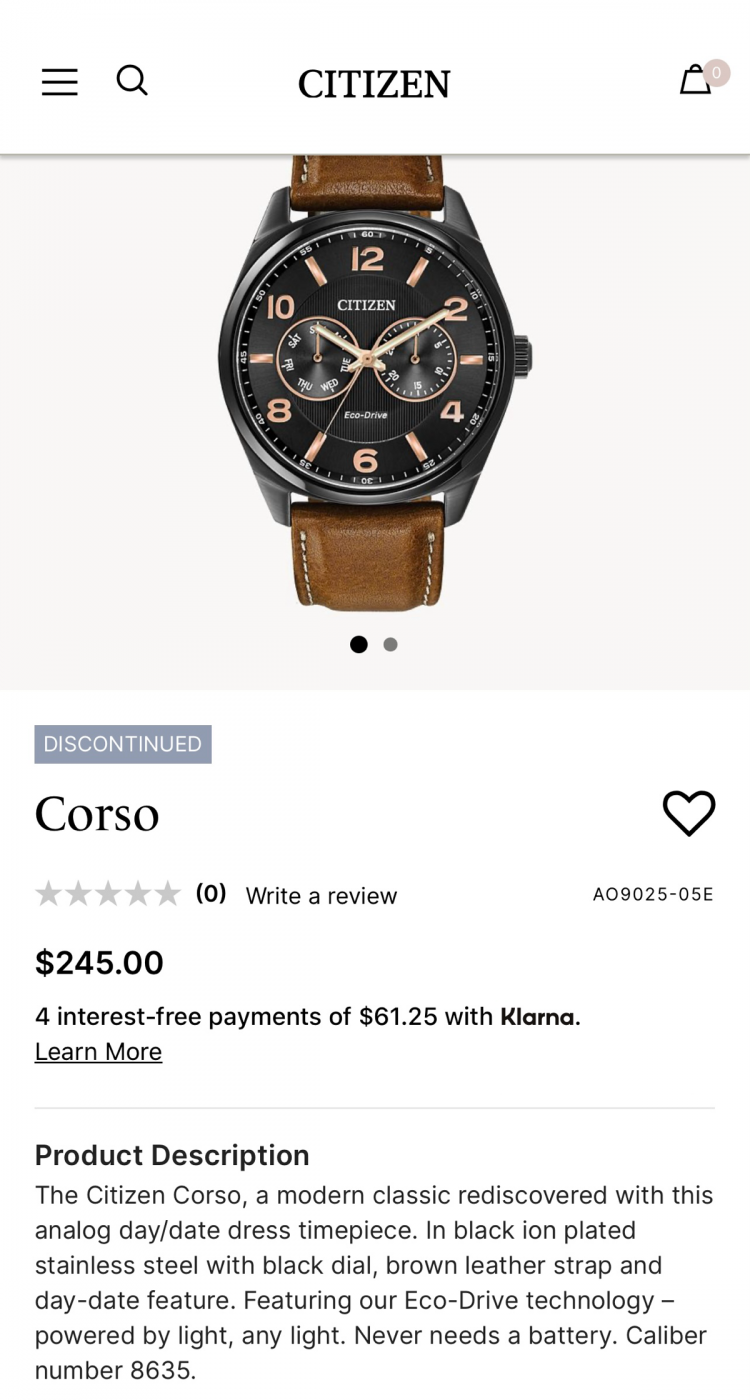Open the shopping bag icon
Viewport: 750px width, 1400px height.
click(x=696, y=80)
